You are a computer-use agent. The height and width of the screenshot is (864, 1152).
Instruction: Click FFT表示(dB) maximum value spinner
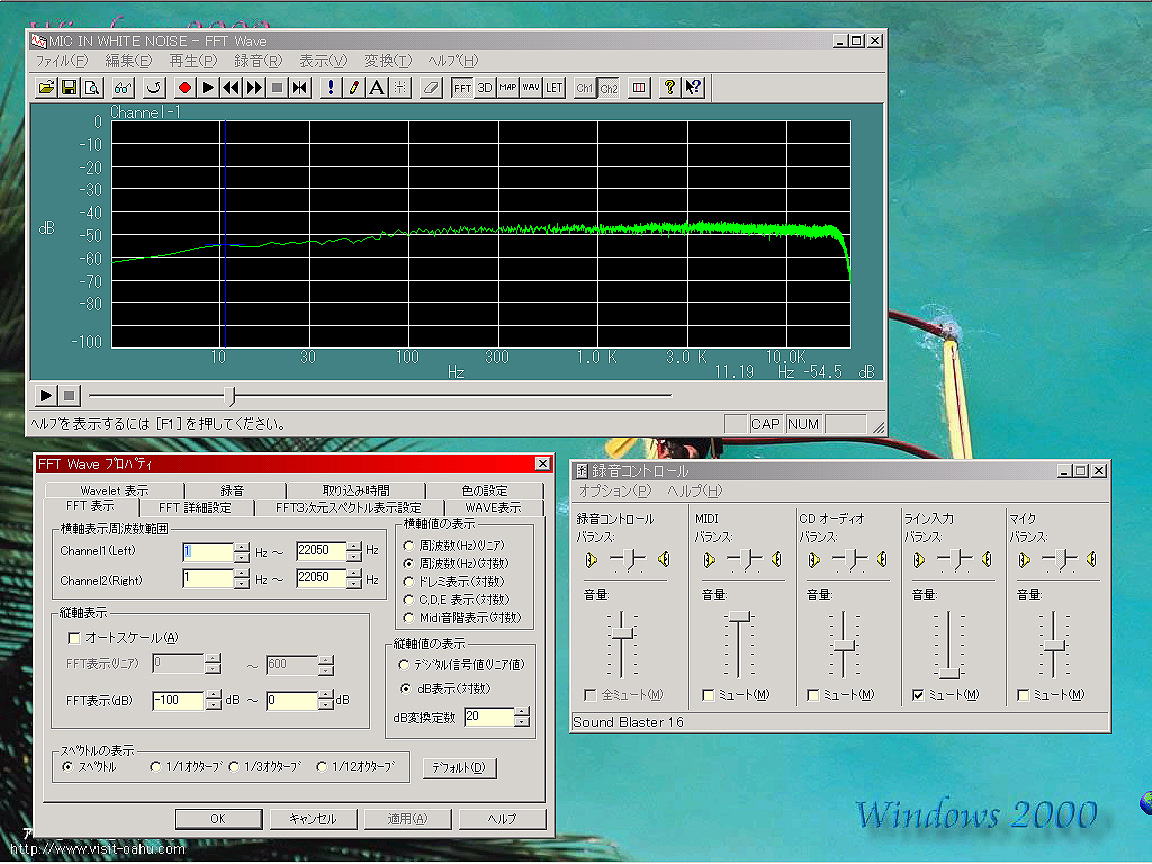[x=326, y=701]
